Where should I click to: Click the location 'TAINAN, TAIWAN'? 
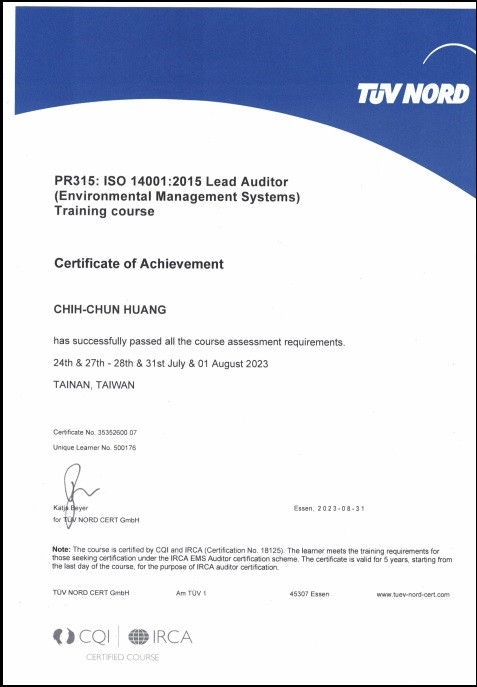94,385
